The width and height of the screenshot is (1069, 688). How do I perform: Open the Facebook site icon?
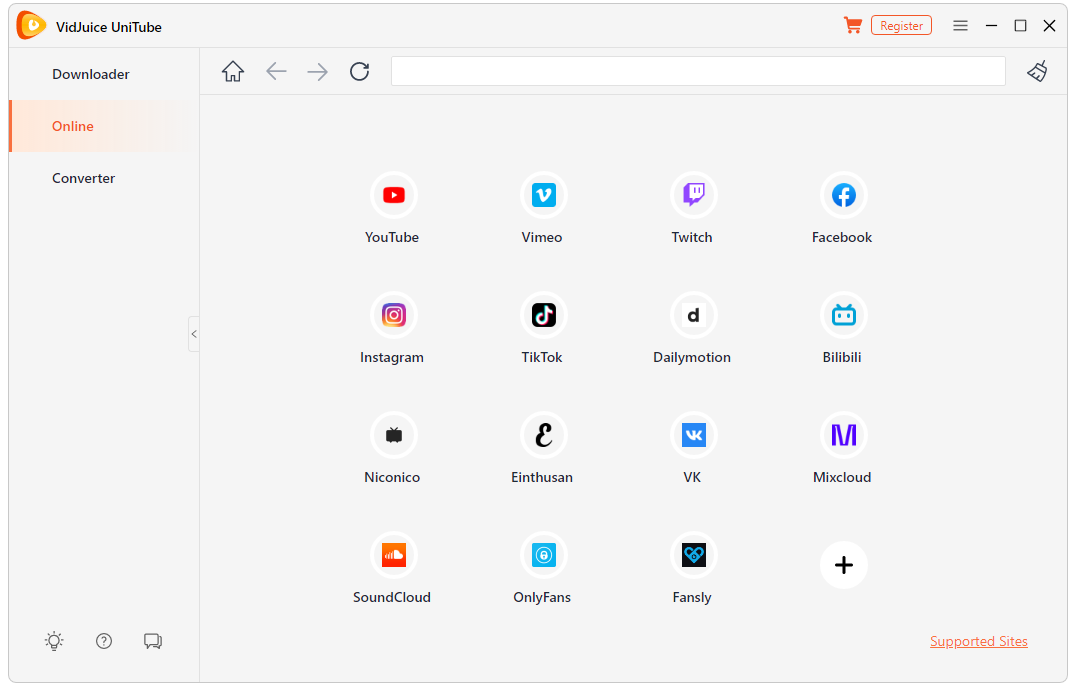pyautogui.click(x=843, y=195)
